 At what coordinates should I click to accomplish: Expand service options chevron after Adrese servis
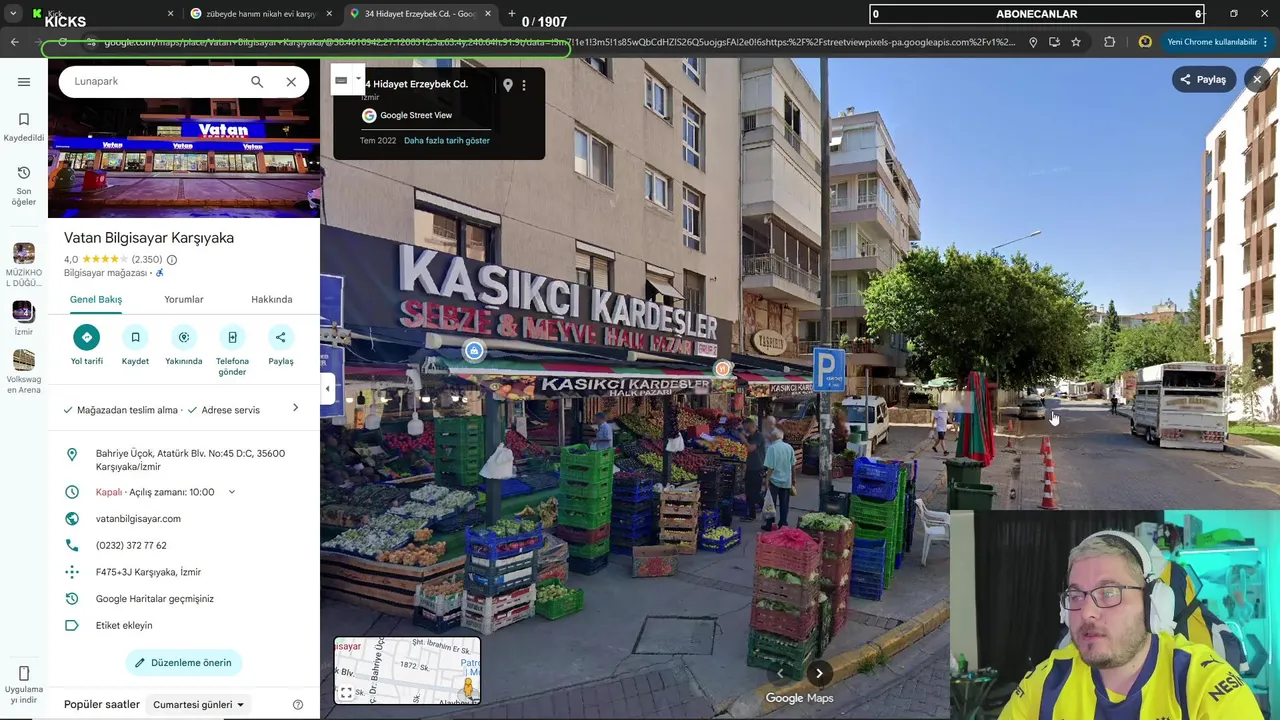click(295, 408)
